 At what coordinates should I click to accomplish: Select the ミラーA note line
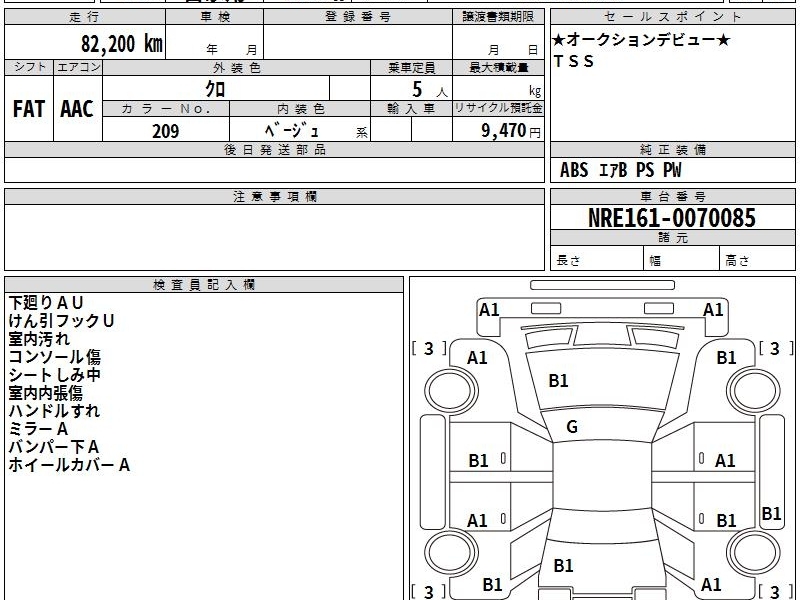tap(38, 429)
